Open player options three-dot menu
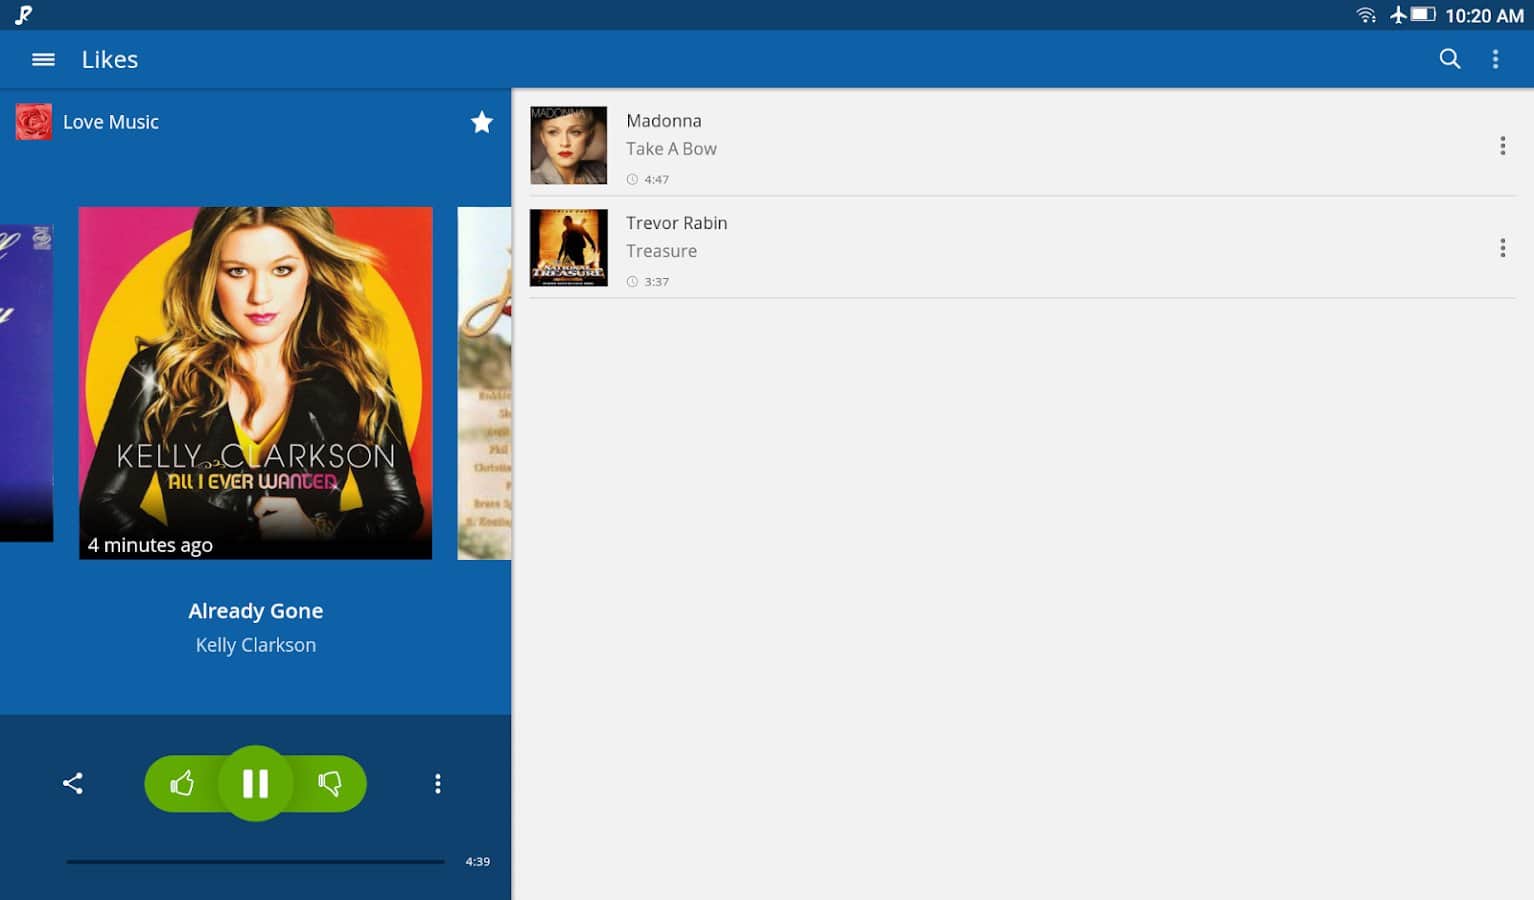This screenshot has width=1534, height=900. point(437,783)
